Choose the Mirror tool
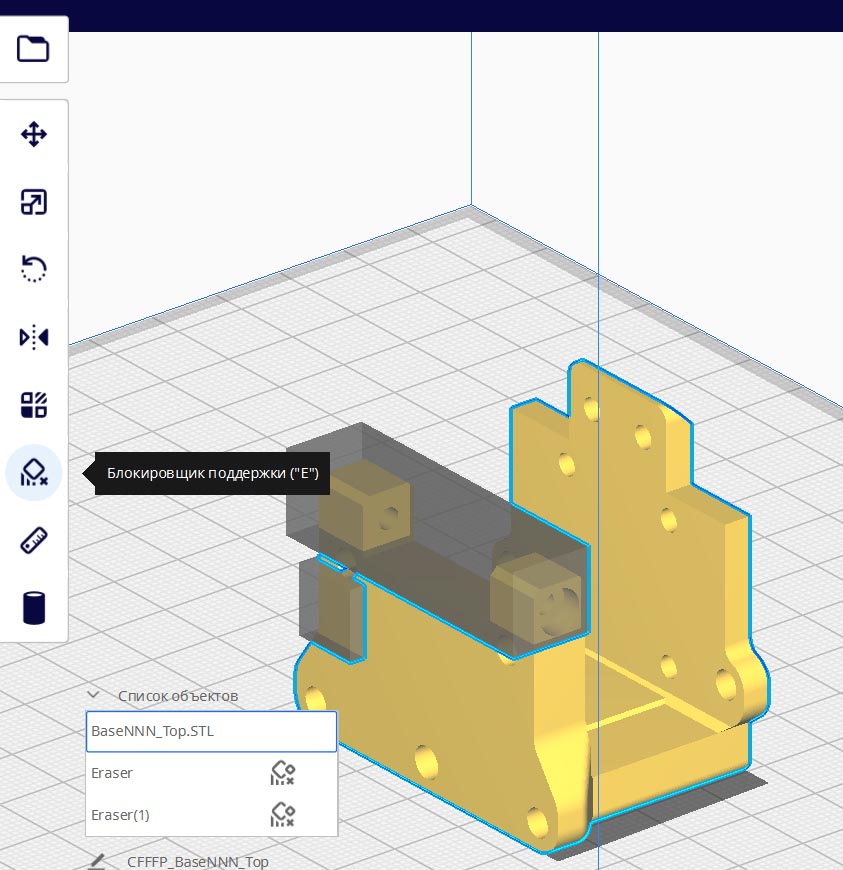This screenshot has height=870, width=843. pyautogui.click(x=34, y=337)
